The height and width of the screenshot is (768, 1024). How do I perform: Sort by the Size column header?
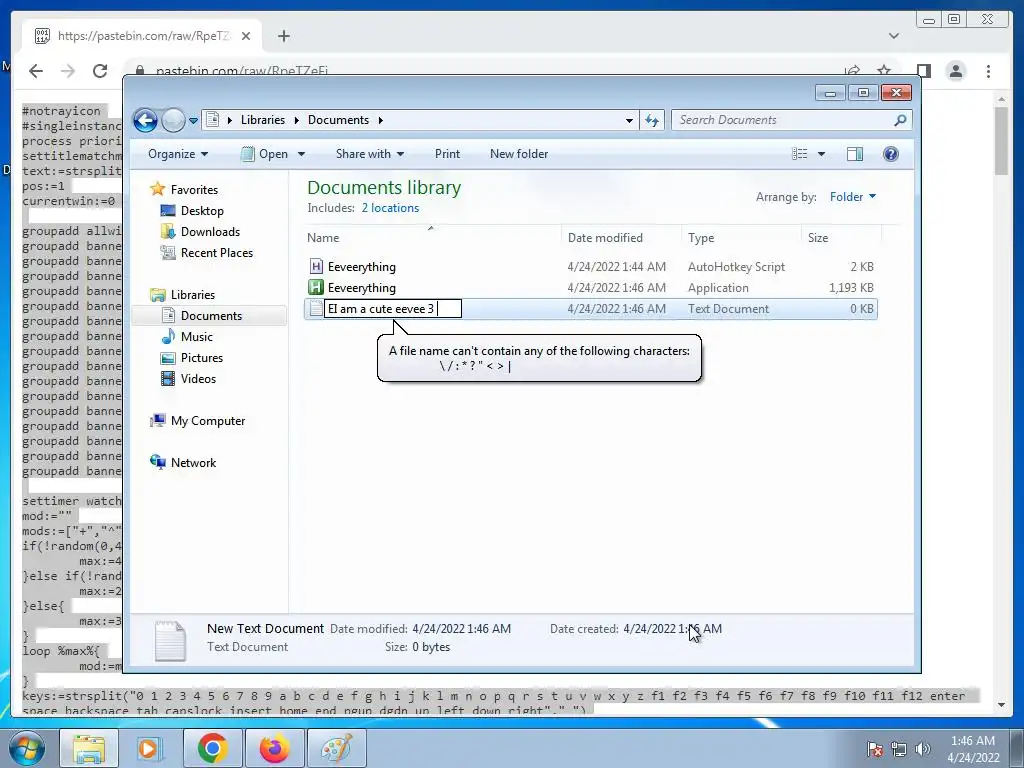click(x=842, y=238)
